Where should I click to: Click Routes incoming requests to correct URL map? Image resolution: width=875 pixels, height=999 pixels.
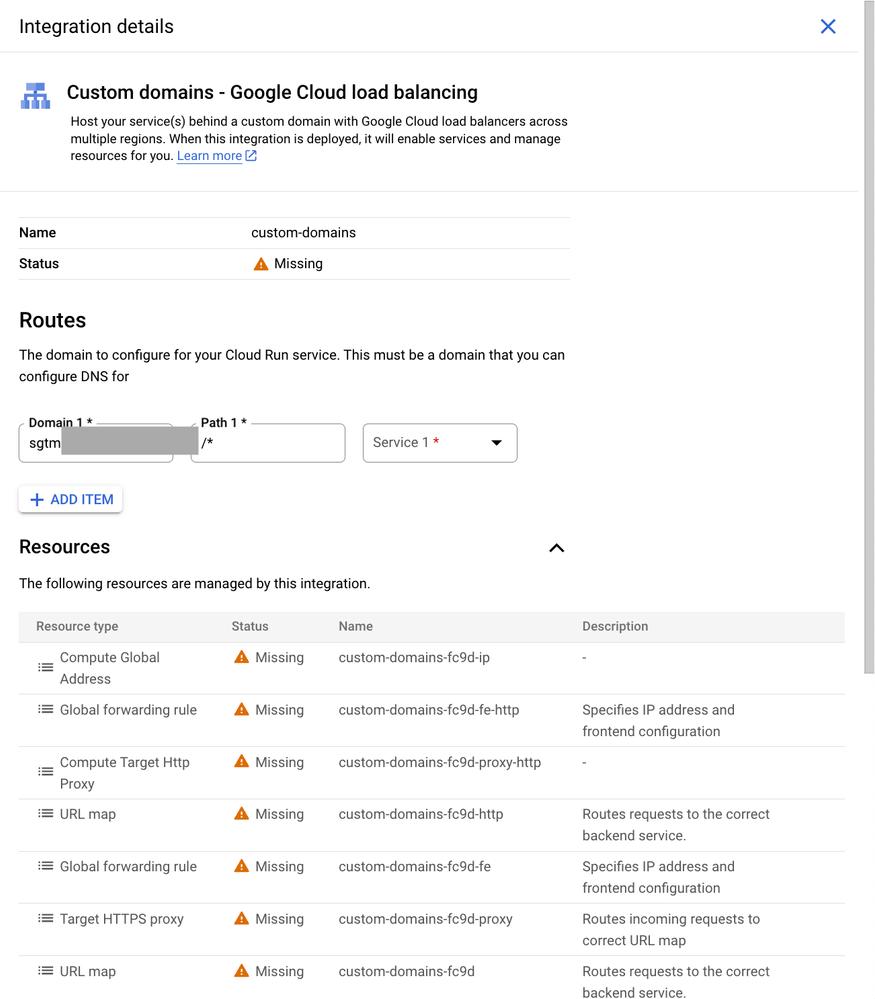point(671,930)
